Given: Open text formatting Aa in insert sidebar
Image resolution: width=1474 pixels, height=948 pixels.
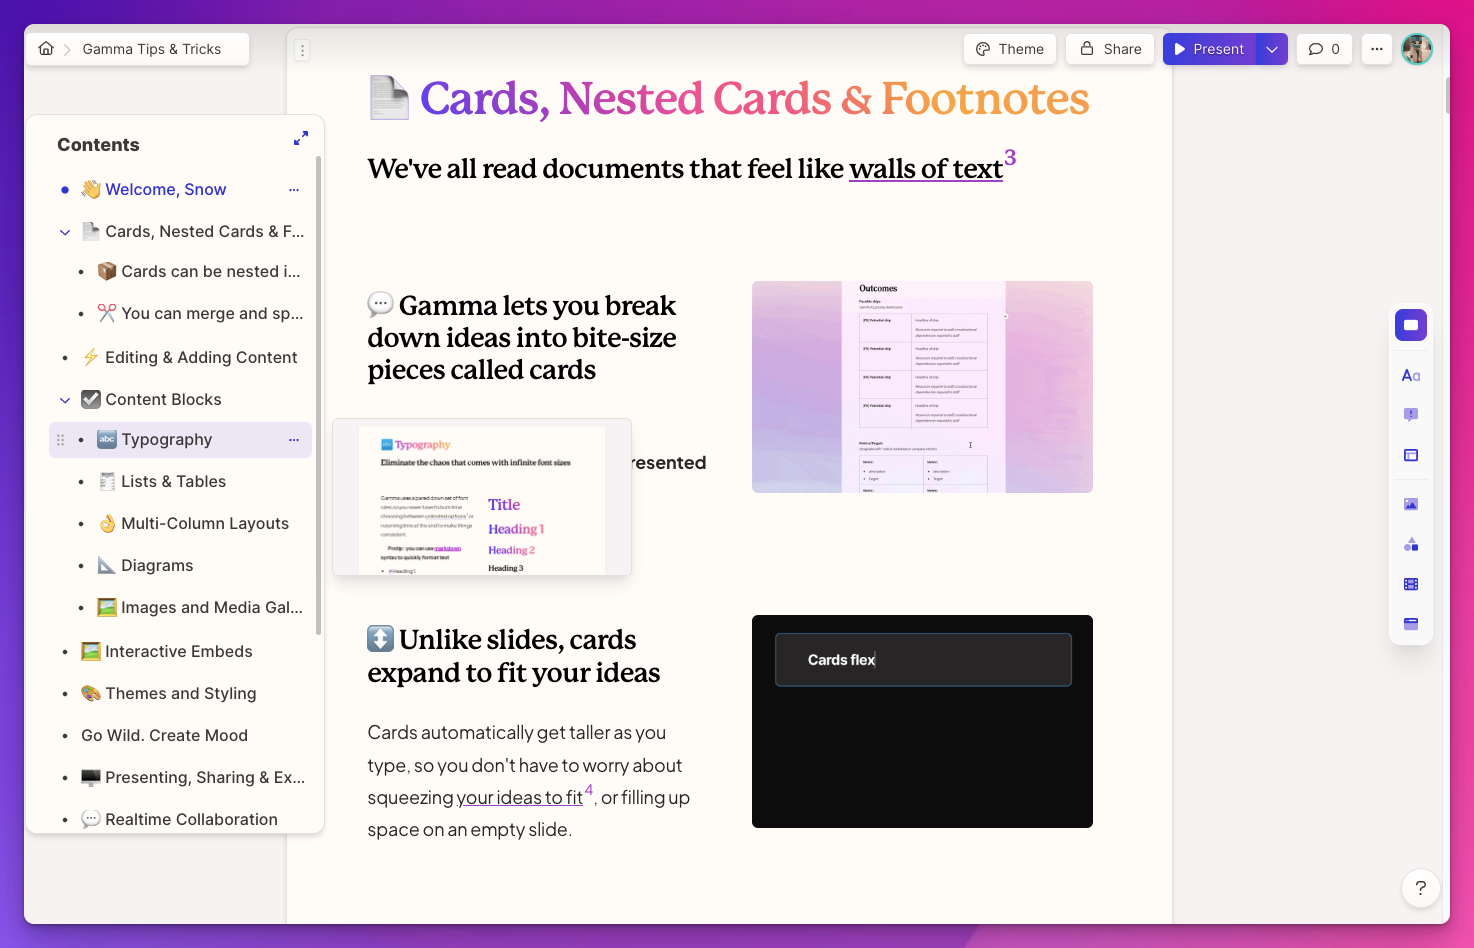Looking at the screenshot, I should pos(1411,375).
